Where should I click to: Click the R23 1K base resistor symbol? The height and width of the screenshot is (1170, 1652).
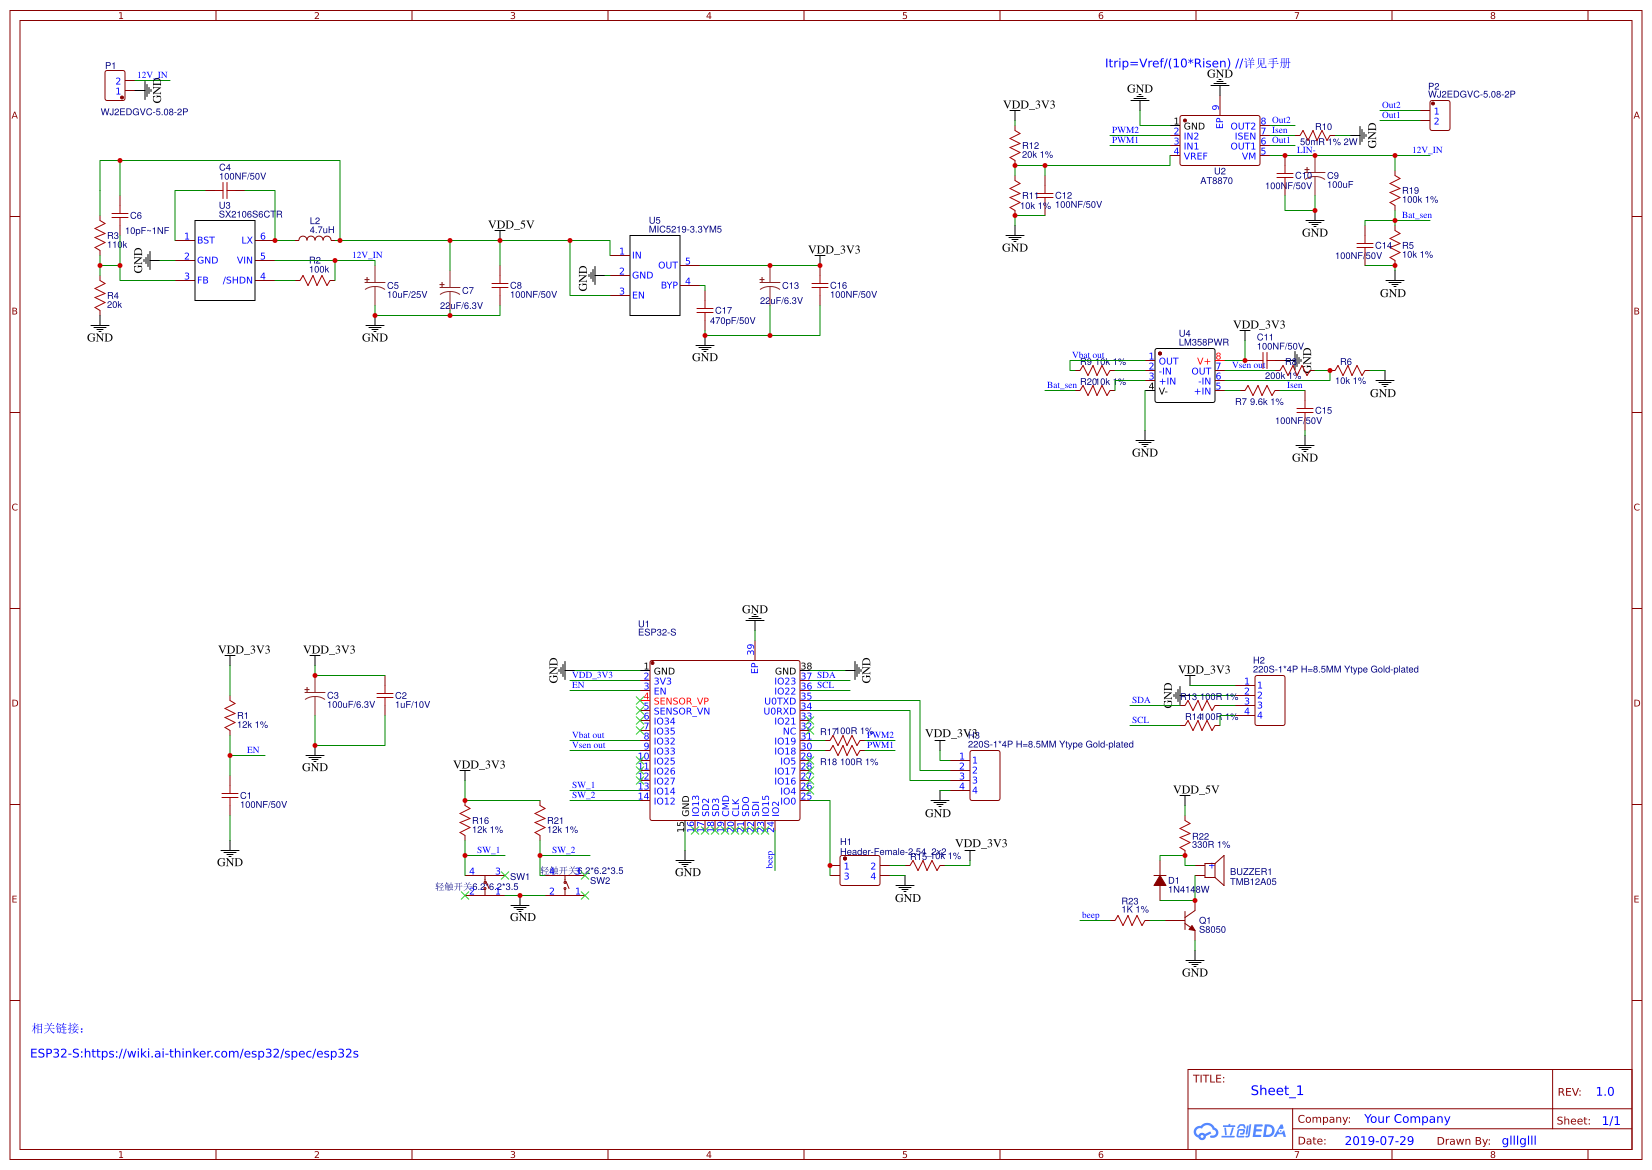(x=1130, y=920)
